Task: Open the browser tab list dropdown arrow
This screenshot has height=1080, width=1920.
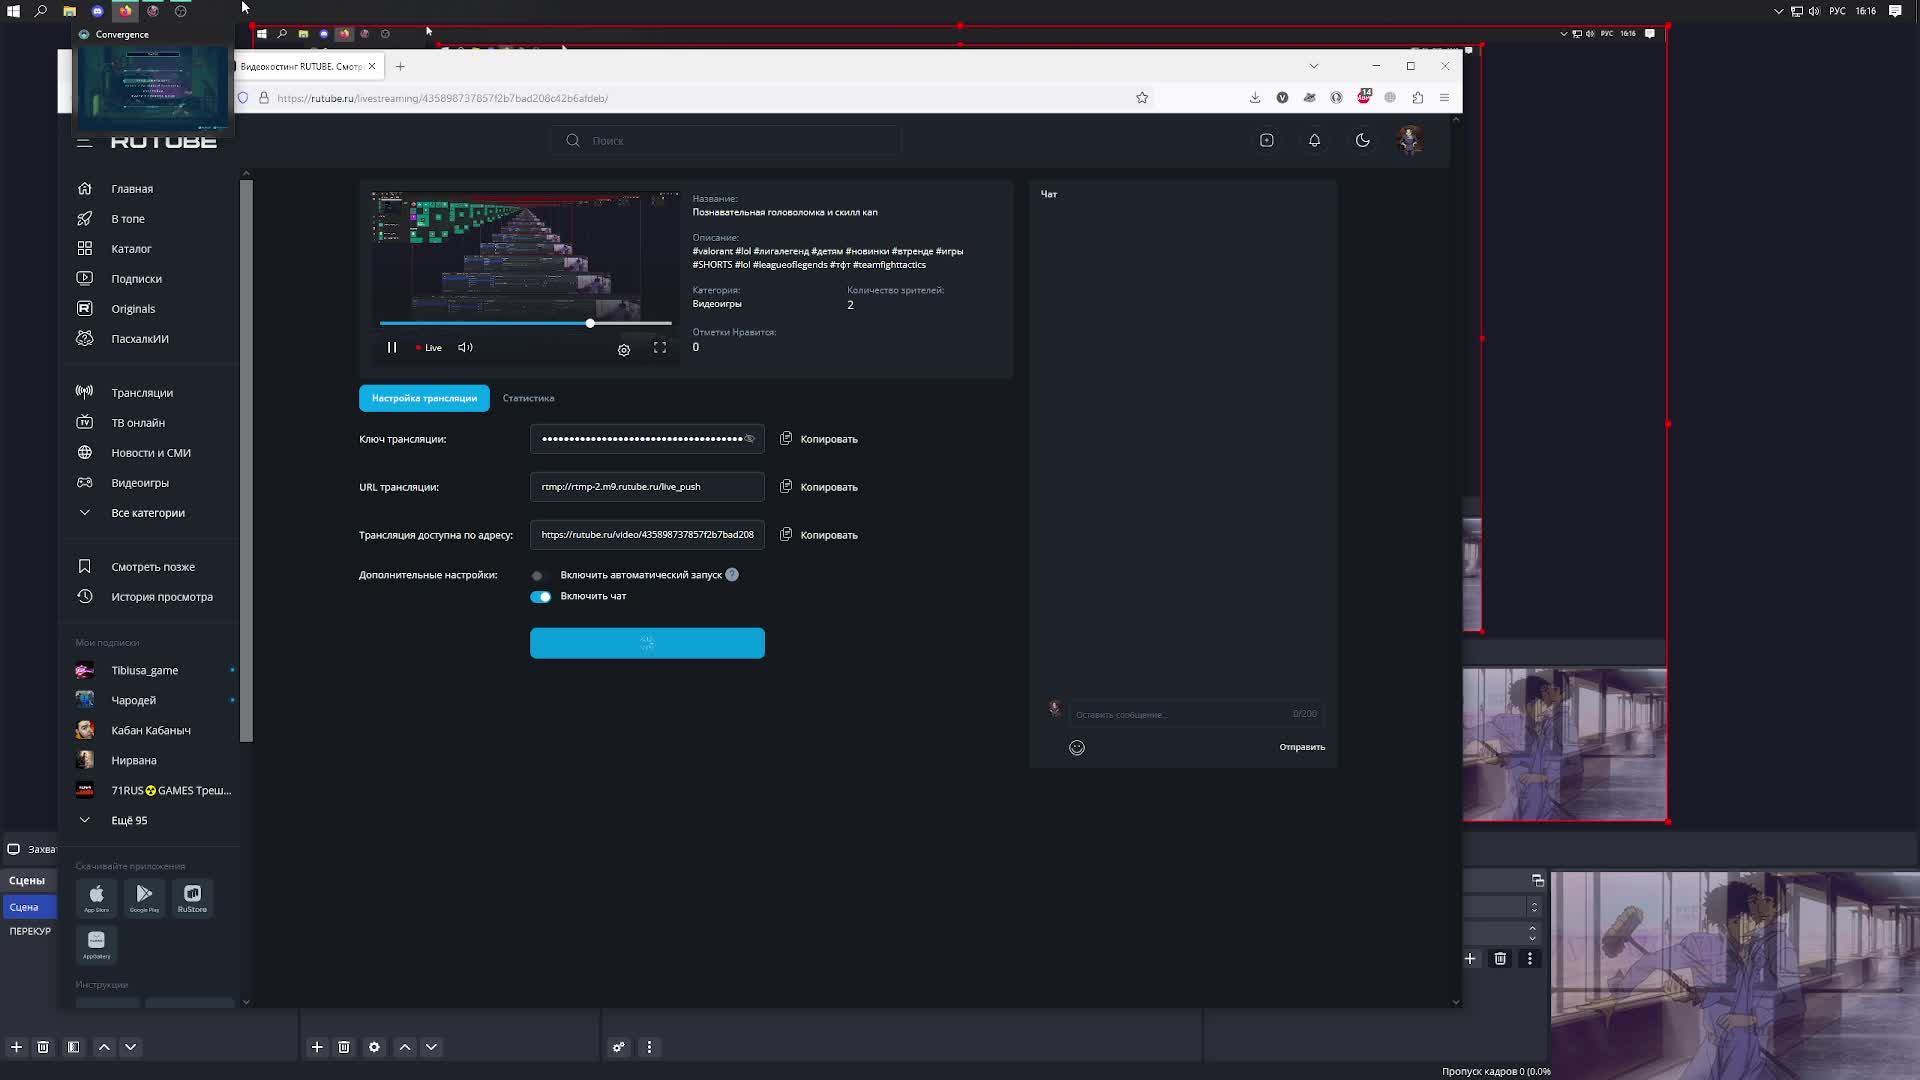Action: pyautogui.click(x=1314, y=66)
